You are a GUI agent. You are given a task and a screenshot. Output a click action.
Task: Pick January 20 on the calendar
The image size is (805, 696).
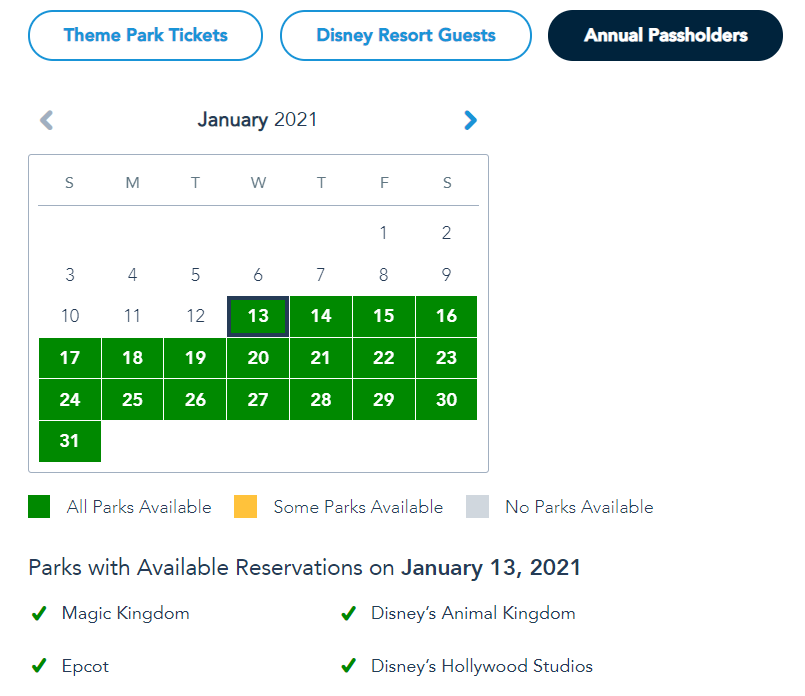258,358
